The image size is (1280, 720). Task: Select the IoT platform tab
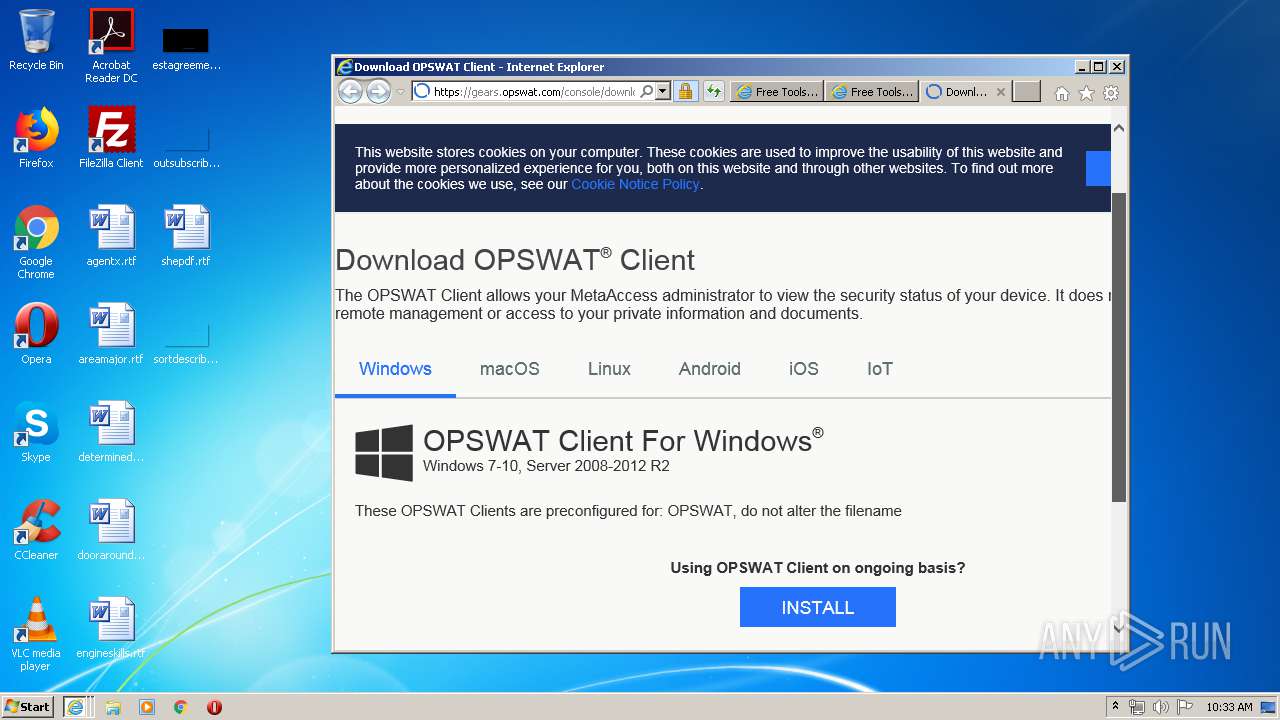[x=880, y=369]
